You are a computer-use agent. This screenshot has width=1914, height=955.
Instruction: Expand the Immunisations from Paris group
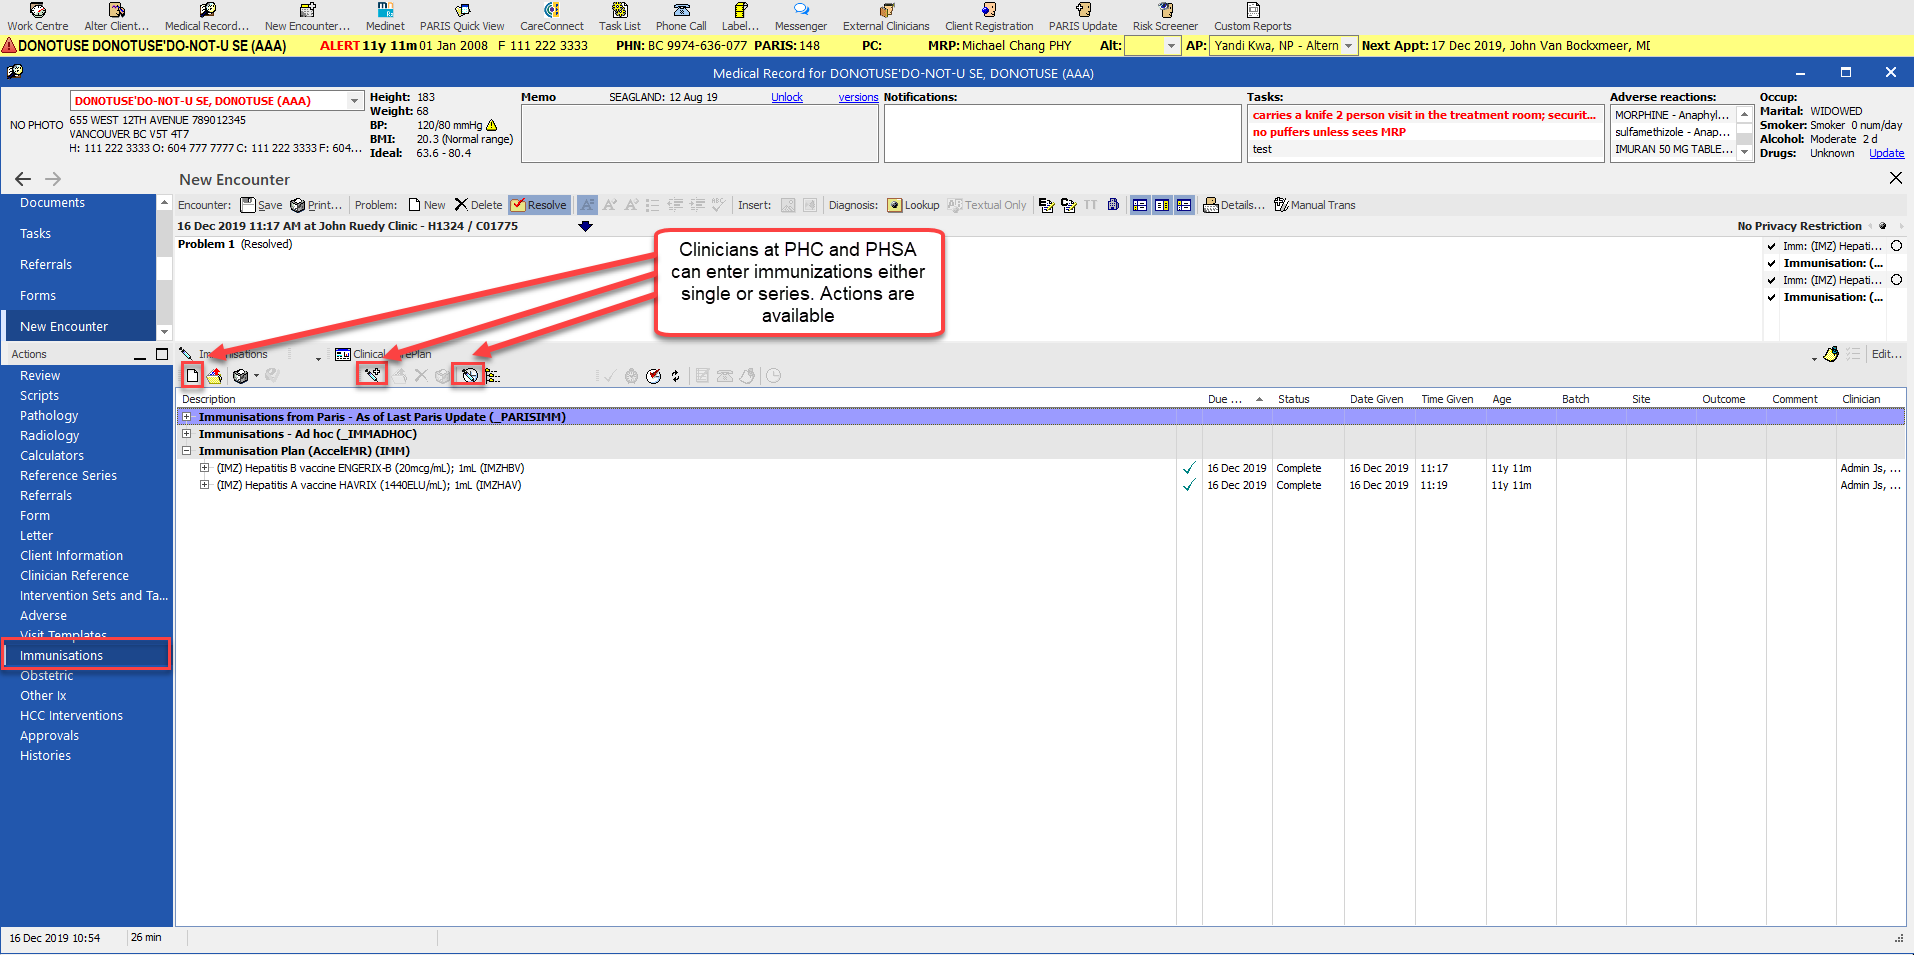[x=186, y=417]
